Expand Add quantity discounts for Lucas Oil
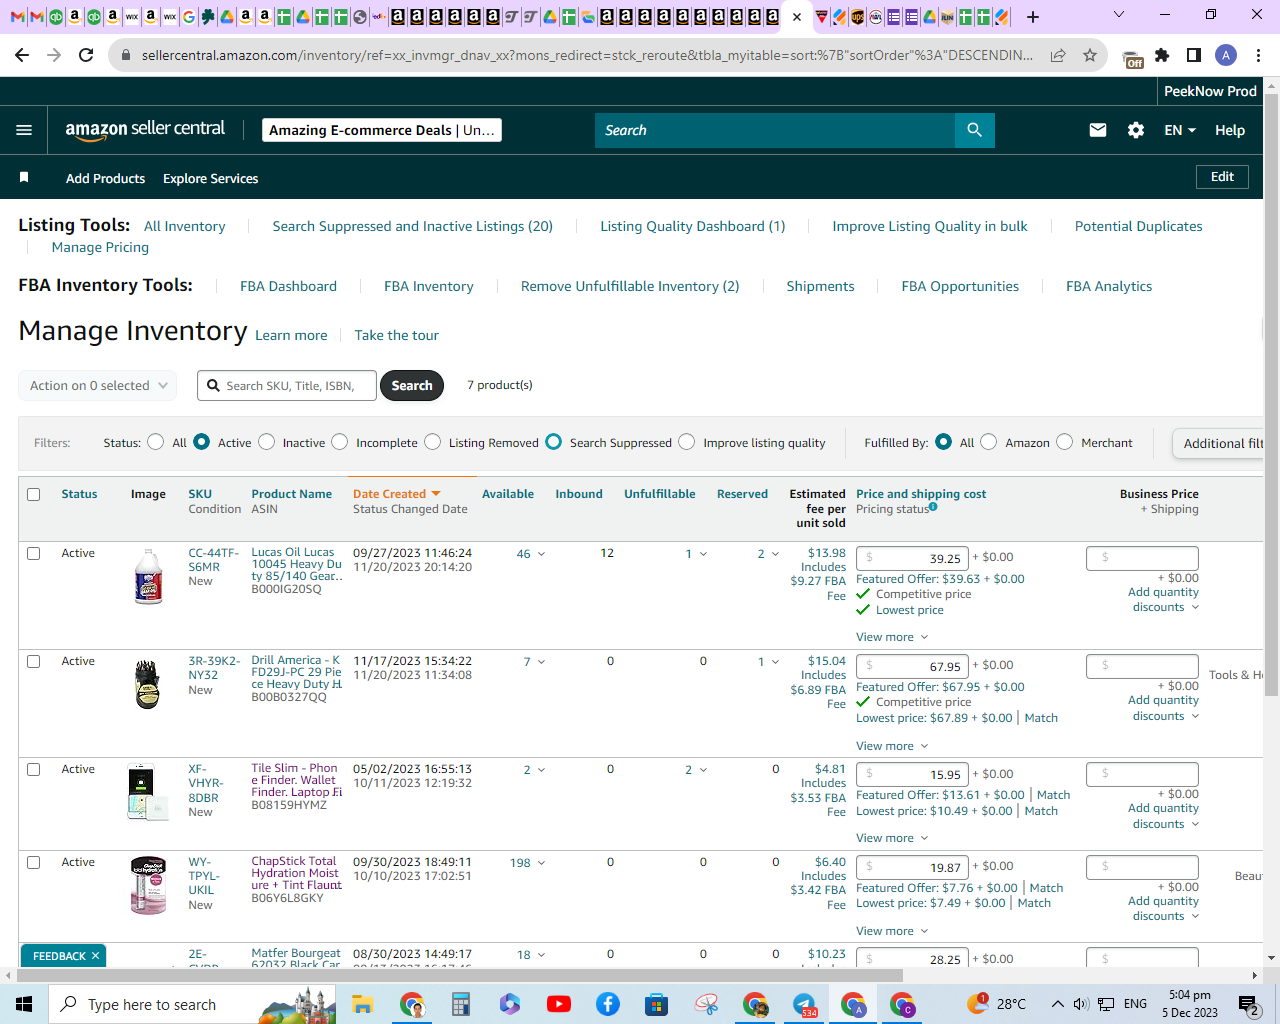The width and height of the screenshot is (1280, 1024). point(1164,600)
